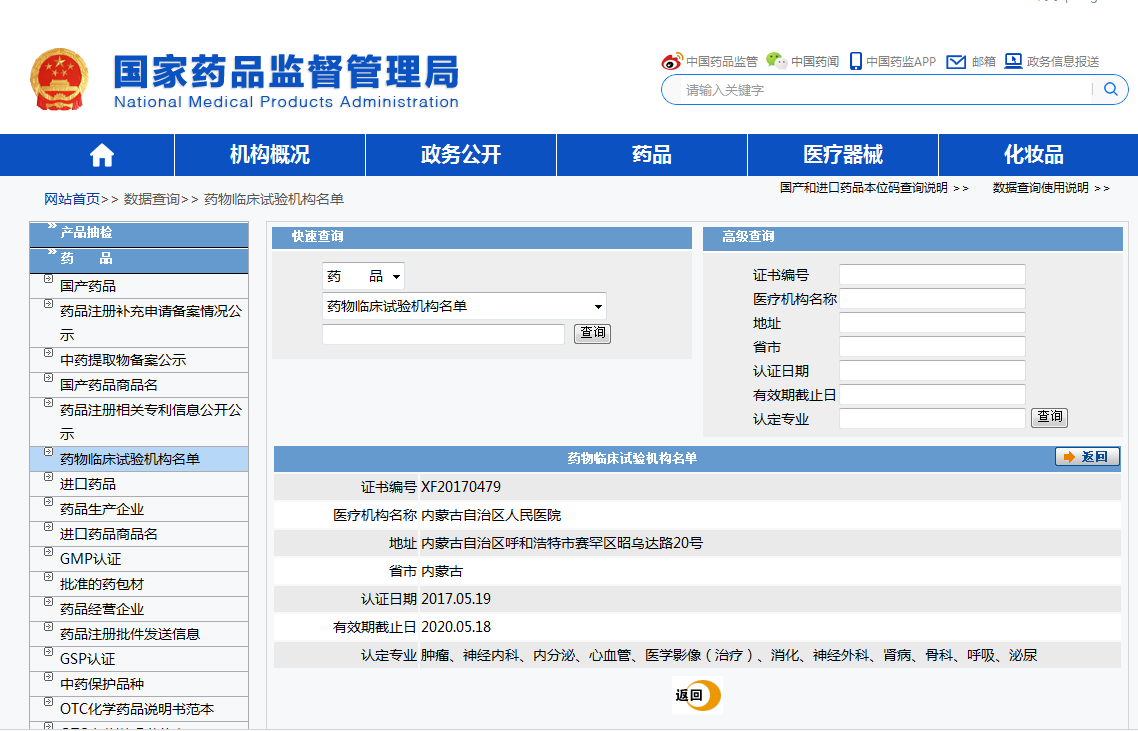This screenshot has width=1138, height=731.
Task: Click the magnifier search icon in header
Action: [x=1110, y=89]
